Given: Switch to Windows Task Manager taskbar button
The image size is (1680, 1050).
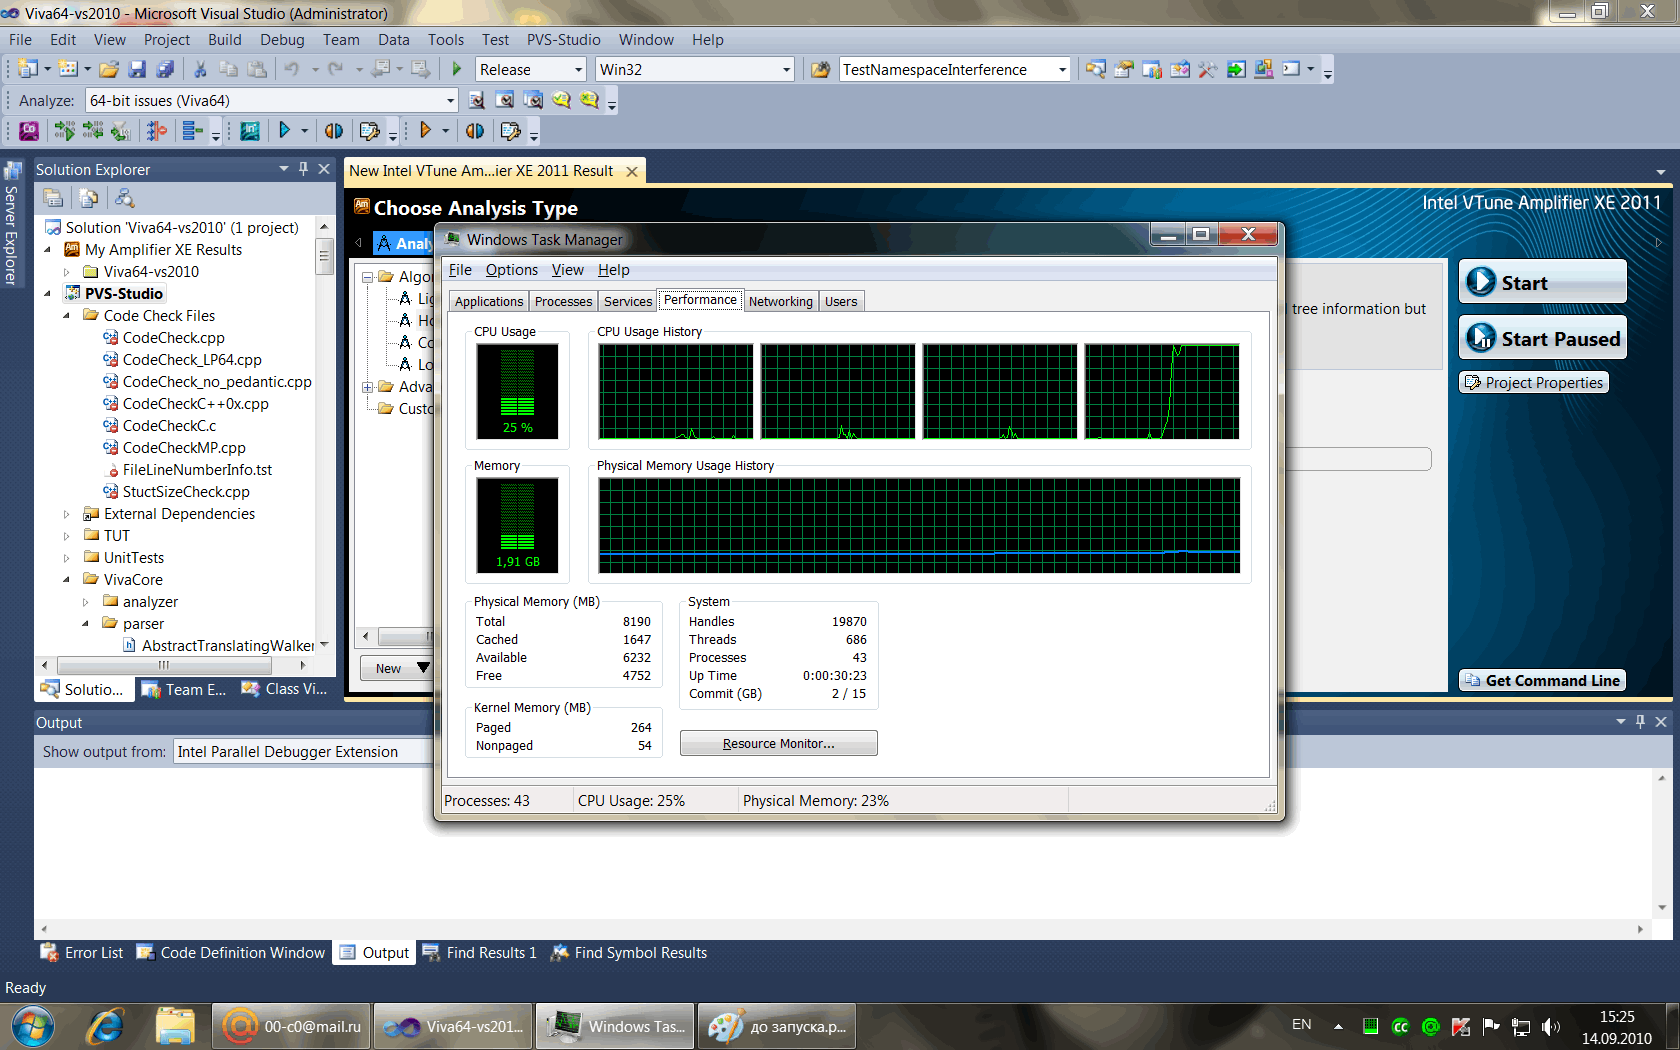Looking at the screenshot, I should [615, 1026].
